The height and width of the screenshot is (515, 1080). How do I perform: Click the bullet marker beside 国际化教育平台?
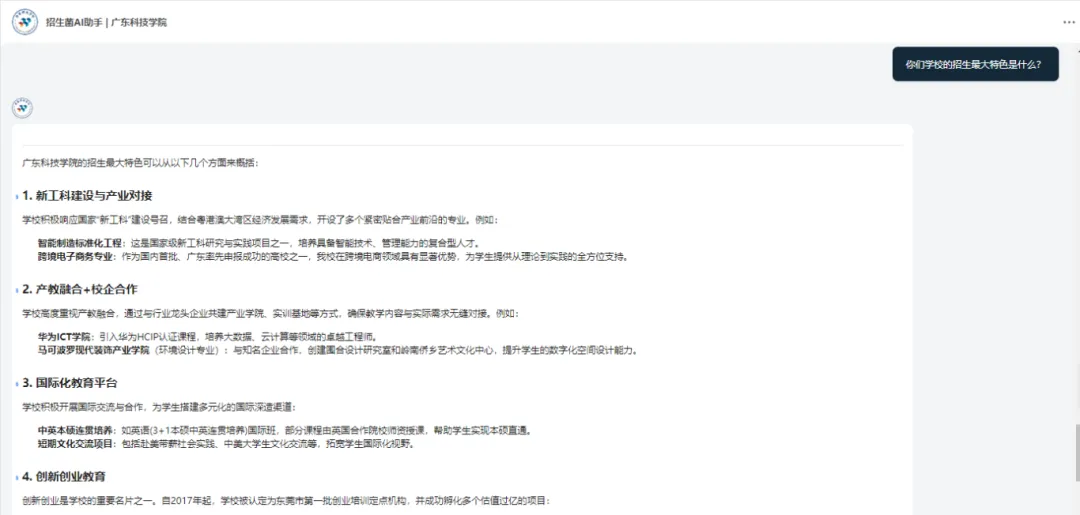pos(17,384)
